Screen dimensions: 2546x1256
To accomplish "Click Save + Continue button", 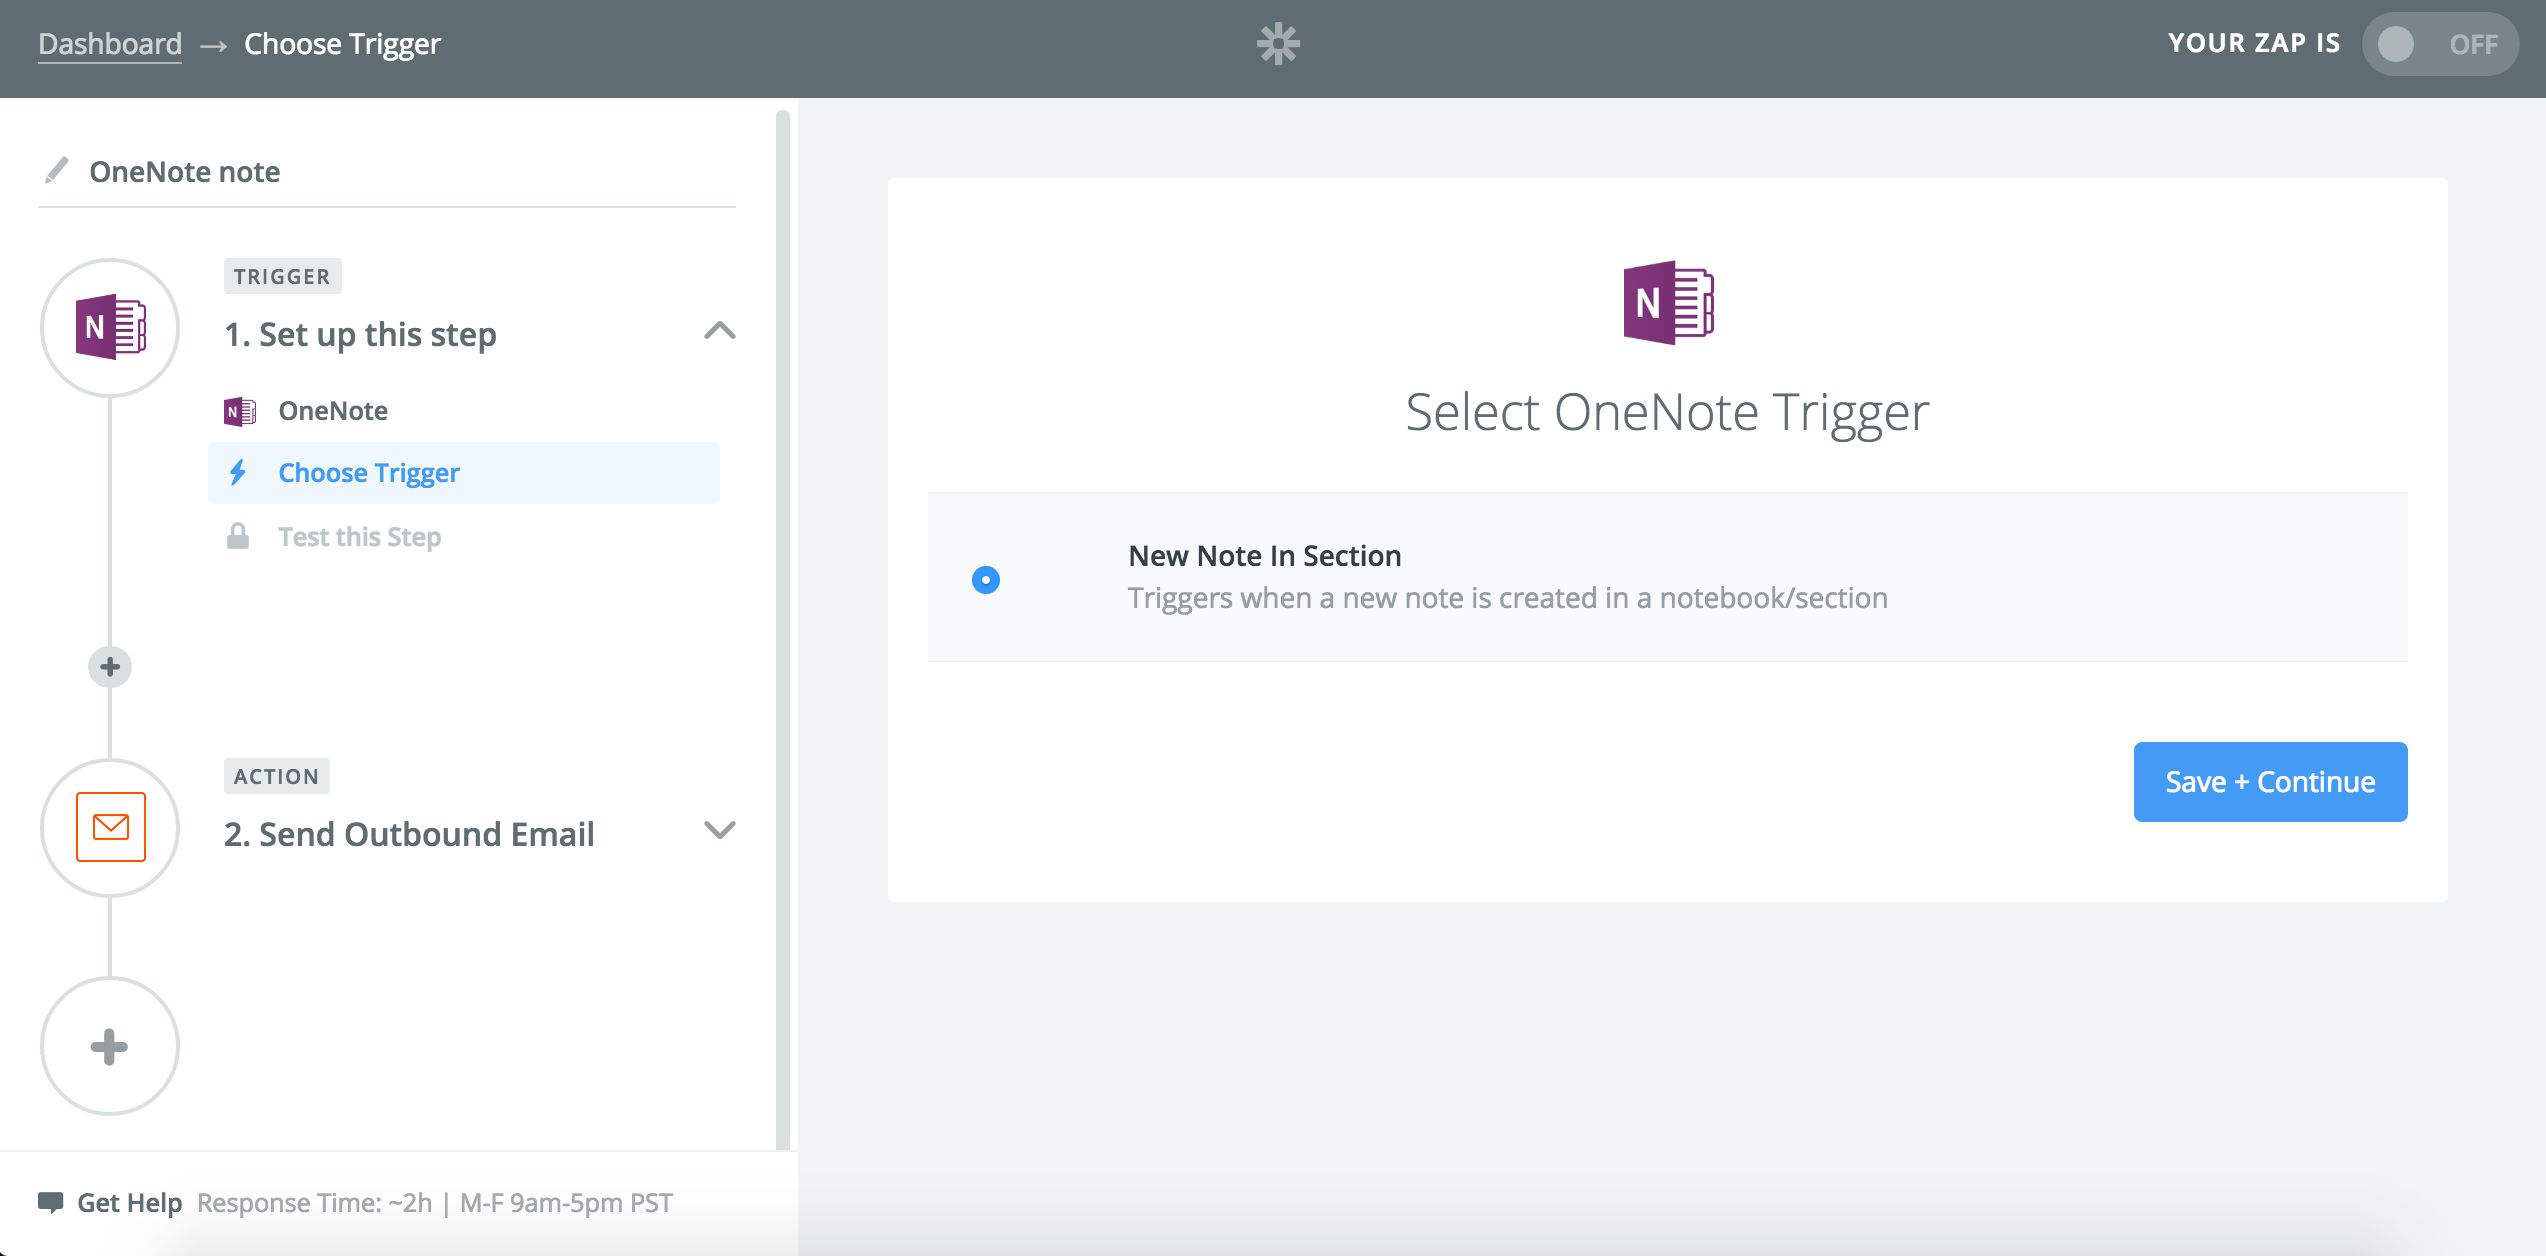I will [2270, 782].
